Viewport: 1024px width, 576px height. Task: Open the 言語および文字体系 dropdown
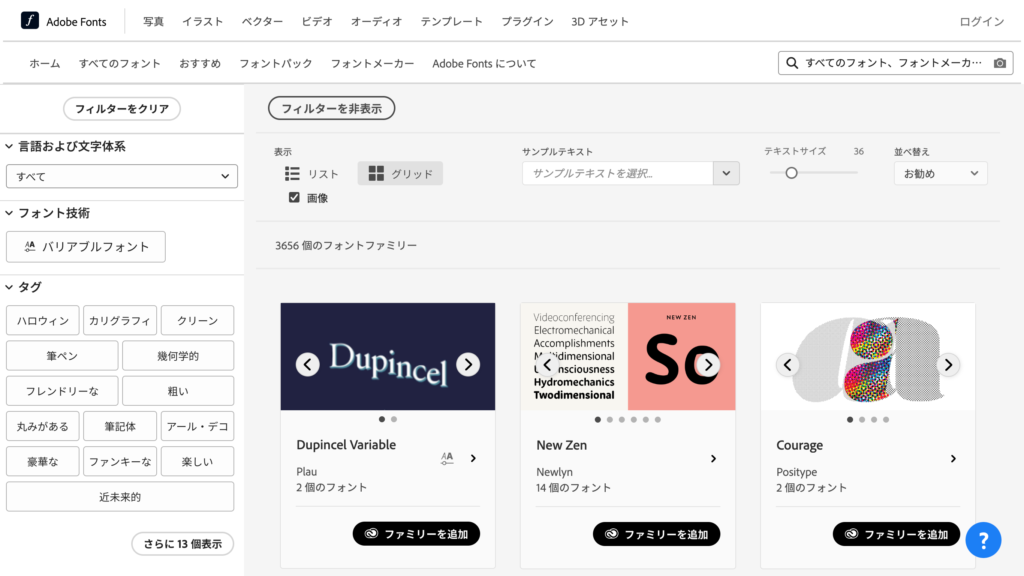[x=121, y=175]
